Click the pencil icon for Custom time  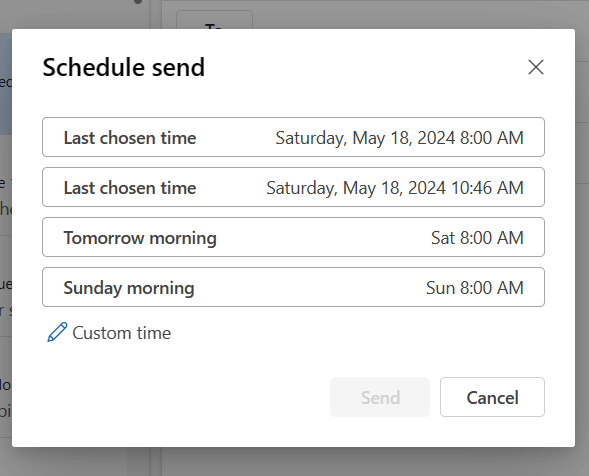click(x=57, y=332)
